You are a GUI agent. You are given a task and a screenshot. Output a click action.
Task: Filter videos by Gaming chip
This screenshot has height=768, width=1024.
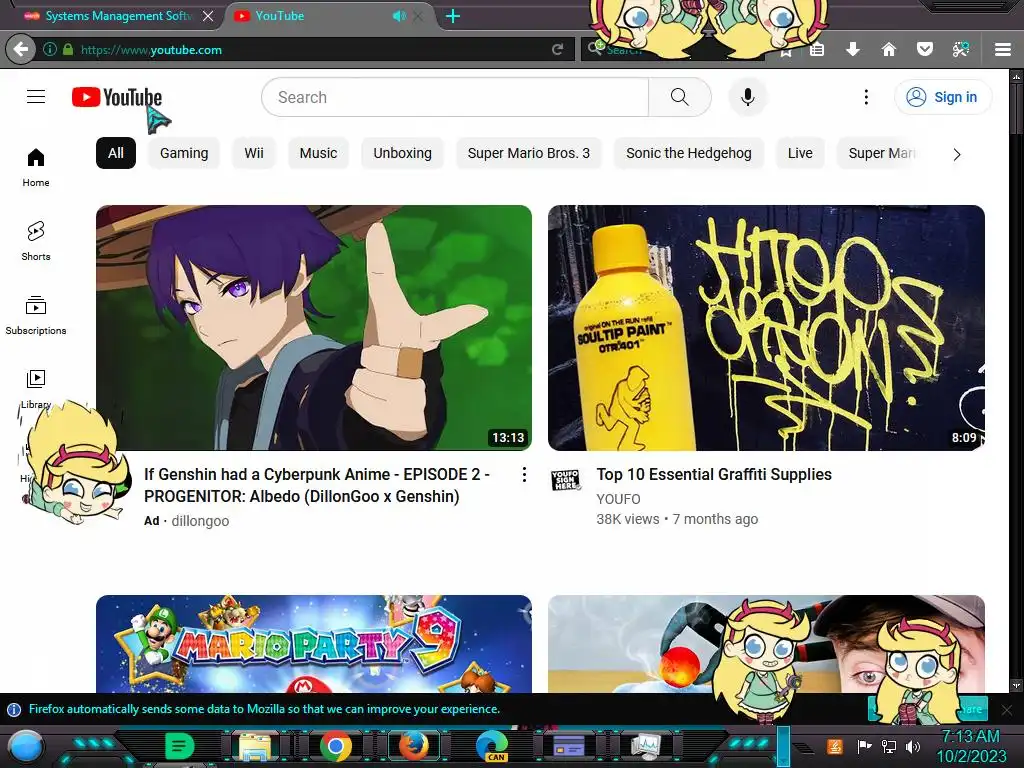pyautogui.click(x=184, y=153)
